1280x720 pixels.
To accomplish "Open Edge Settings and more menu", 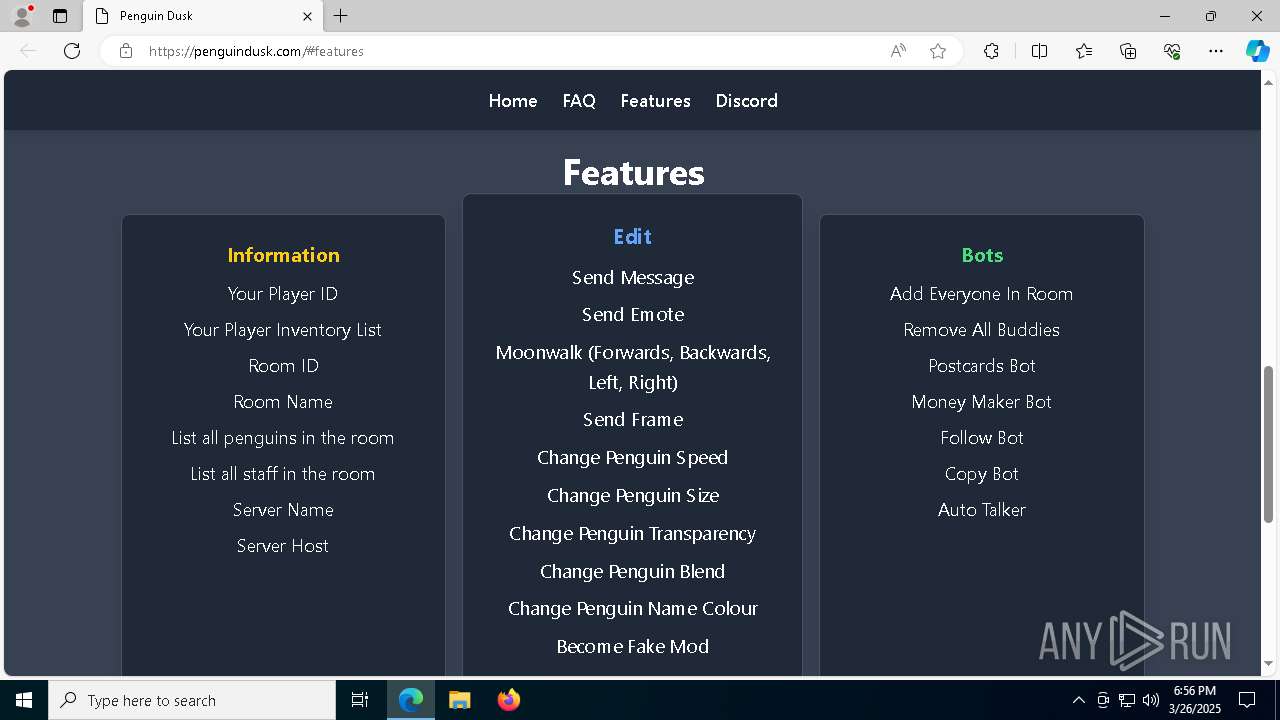I will pyautogui.click(x=1216, y=51).
